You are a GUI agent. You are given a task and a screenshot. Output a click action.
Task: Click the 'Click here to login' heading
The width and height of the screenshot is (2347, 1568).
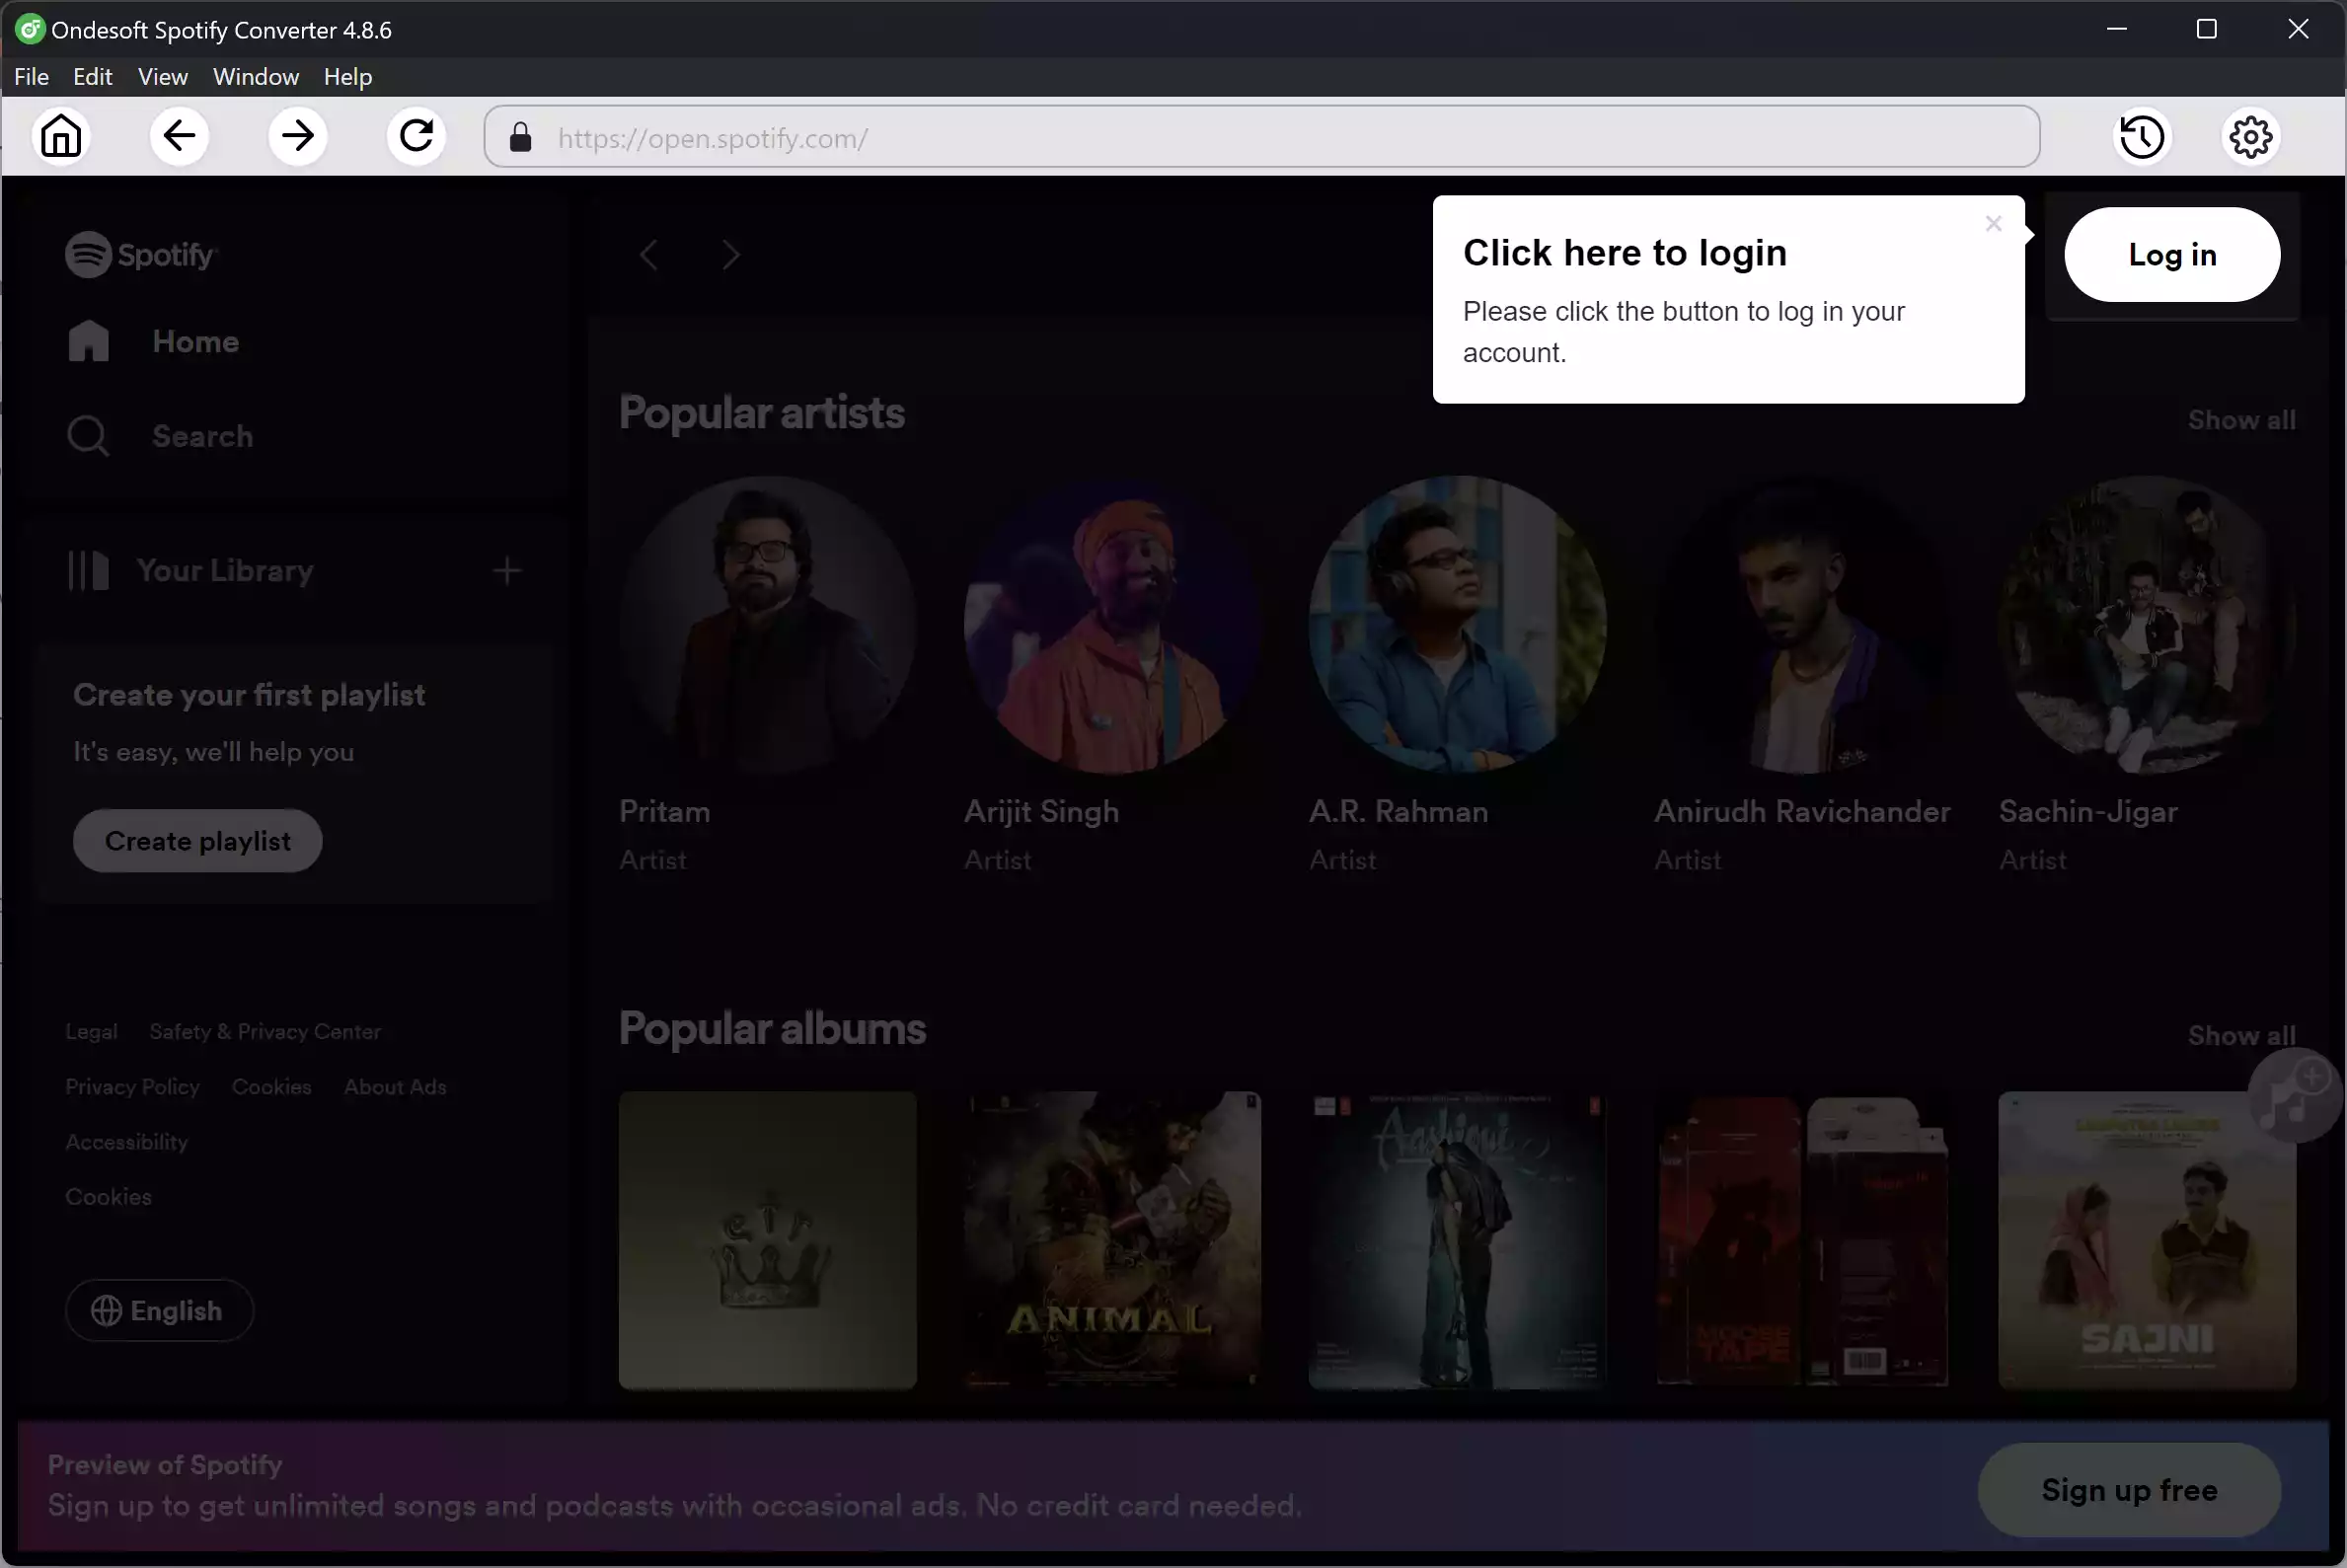pos(1624,253)
